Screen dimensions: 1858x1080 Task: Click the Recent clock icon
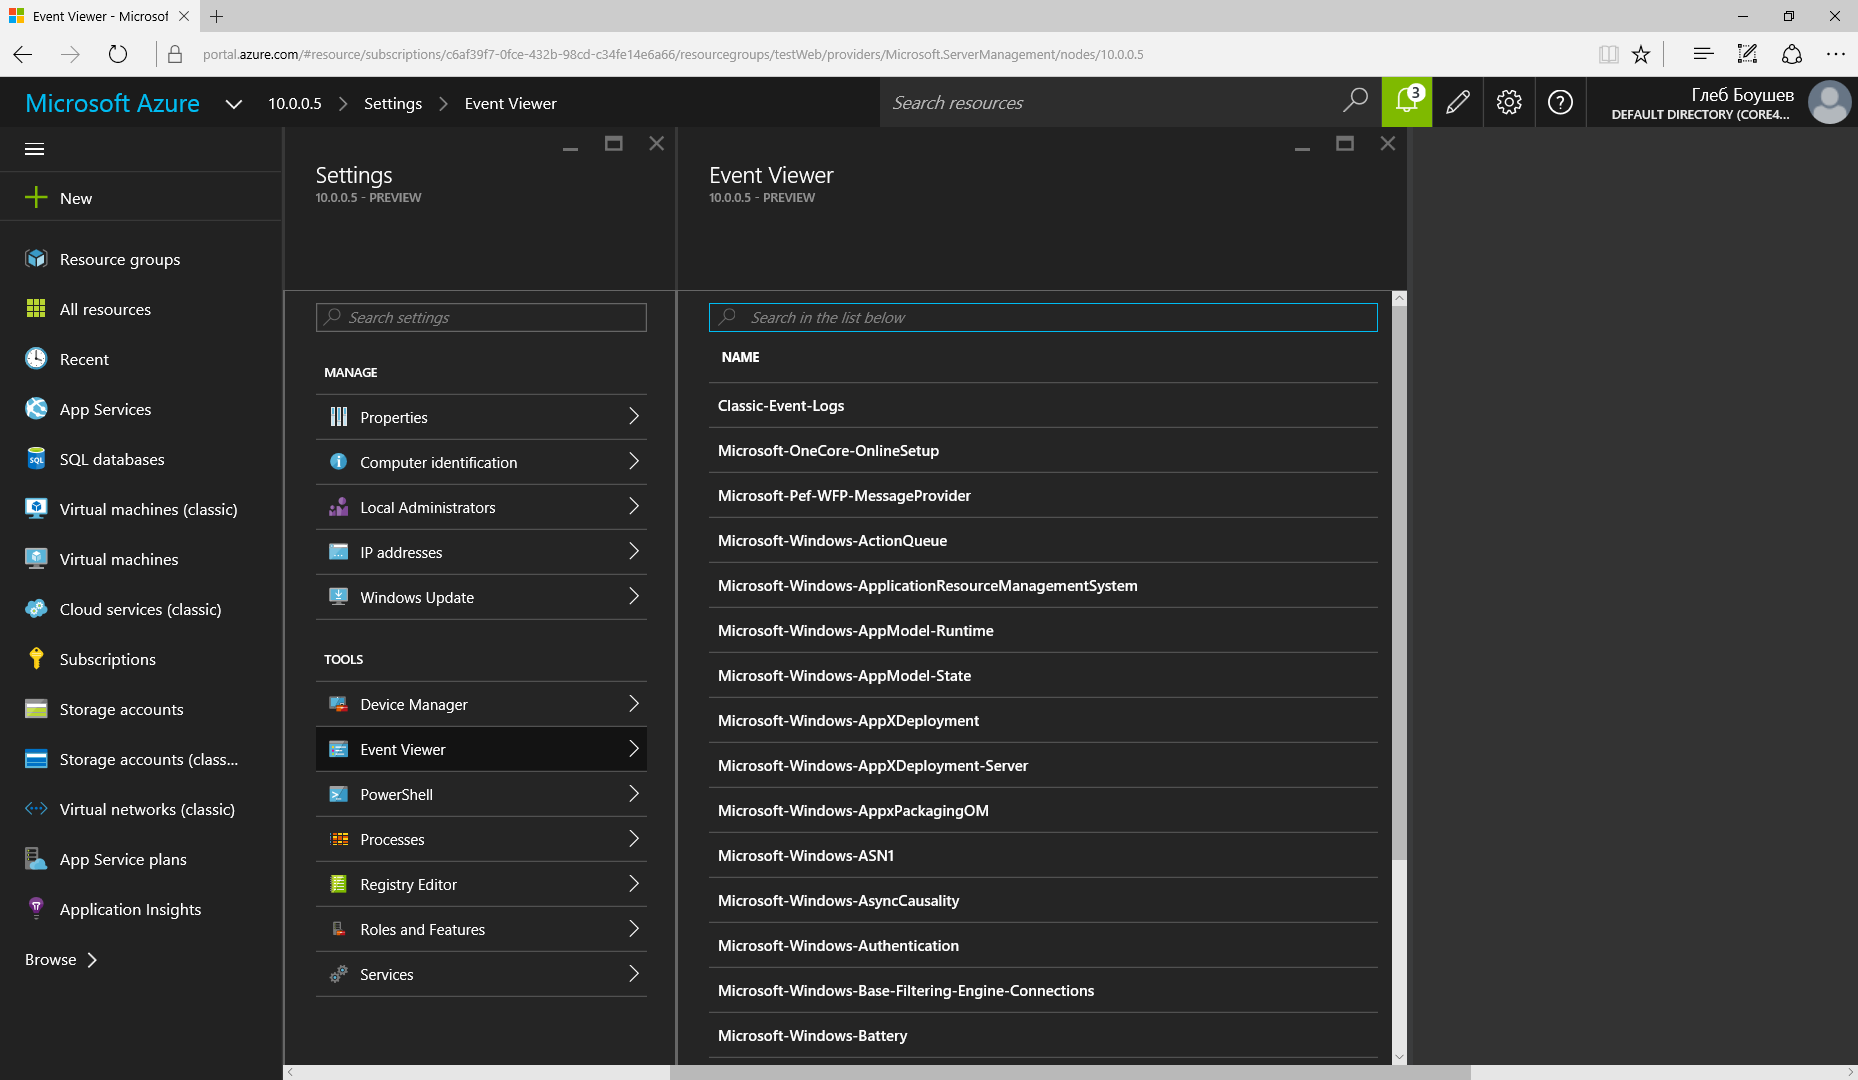(36, 359)
